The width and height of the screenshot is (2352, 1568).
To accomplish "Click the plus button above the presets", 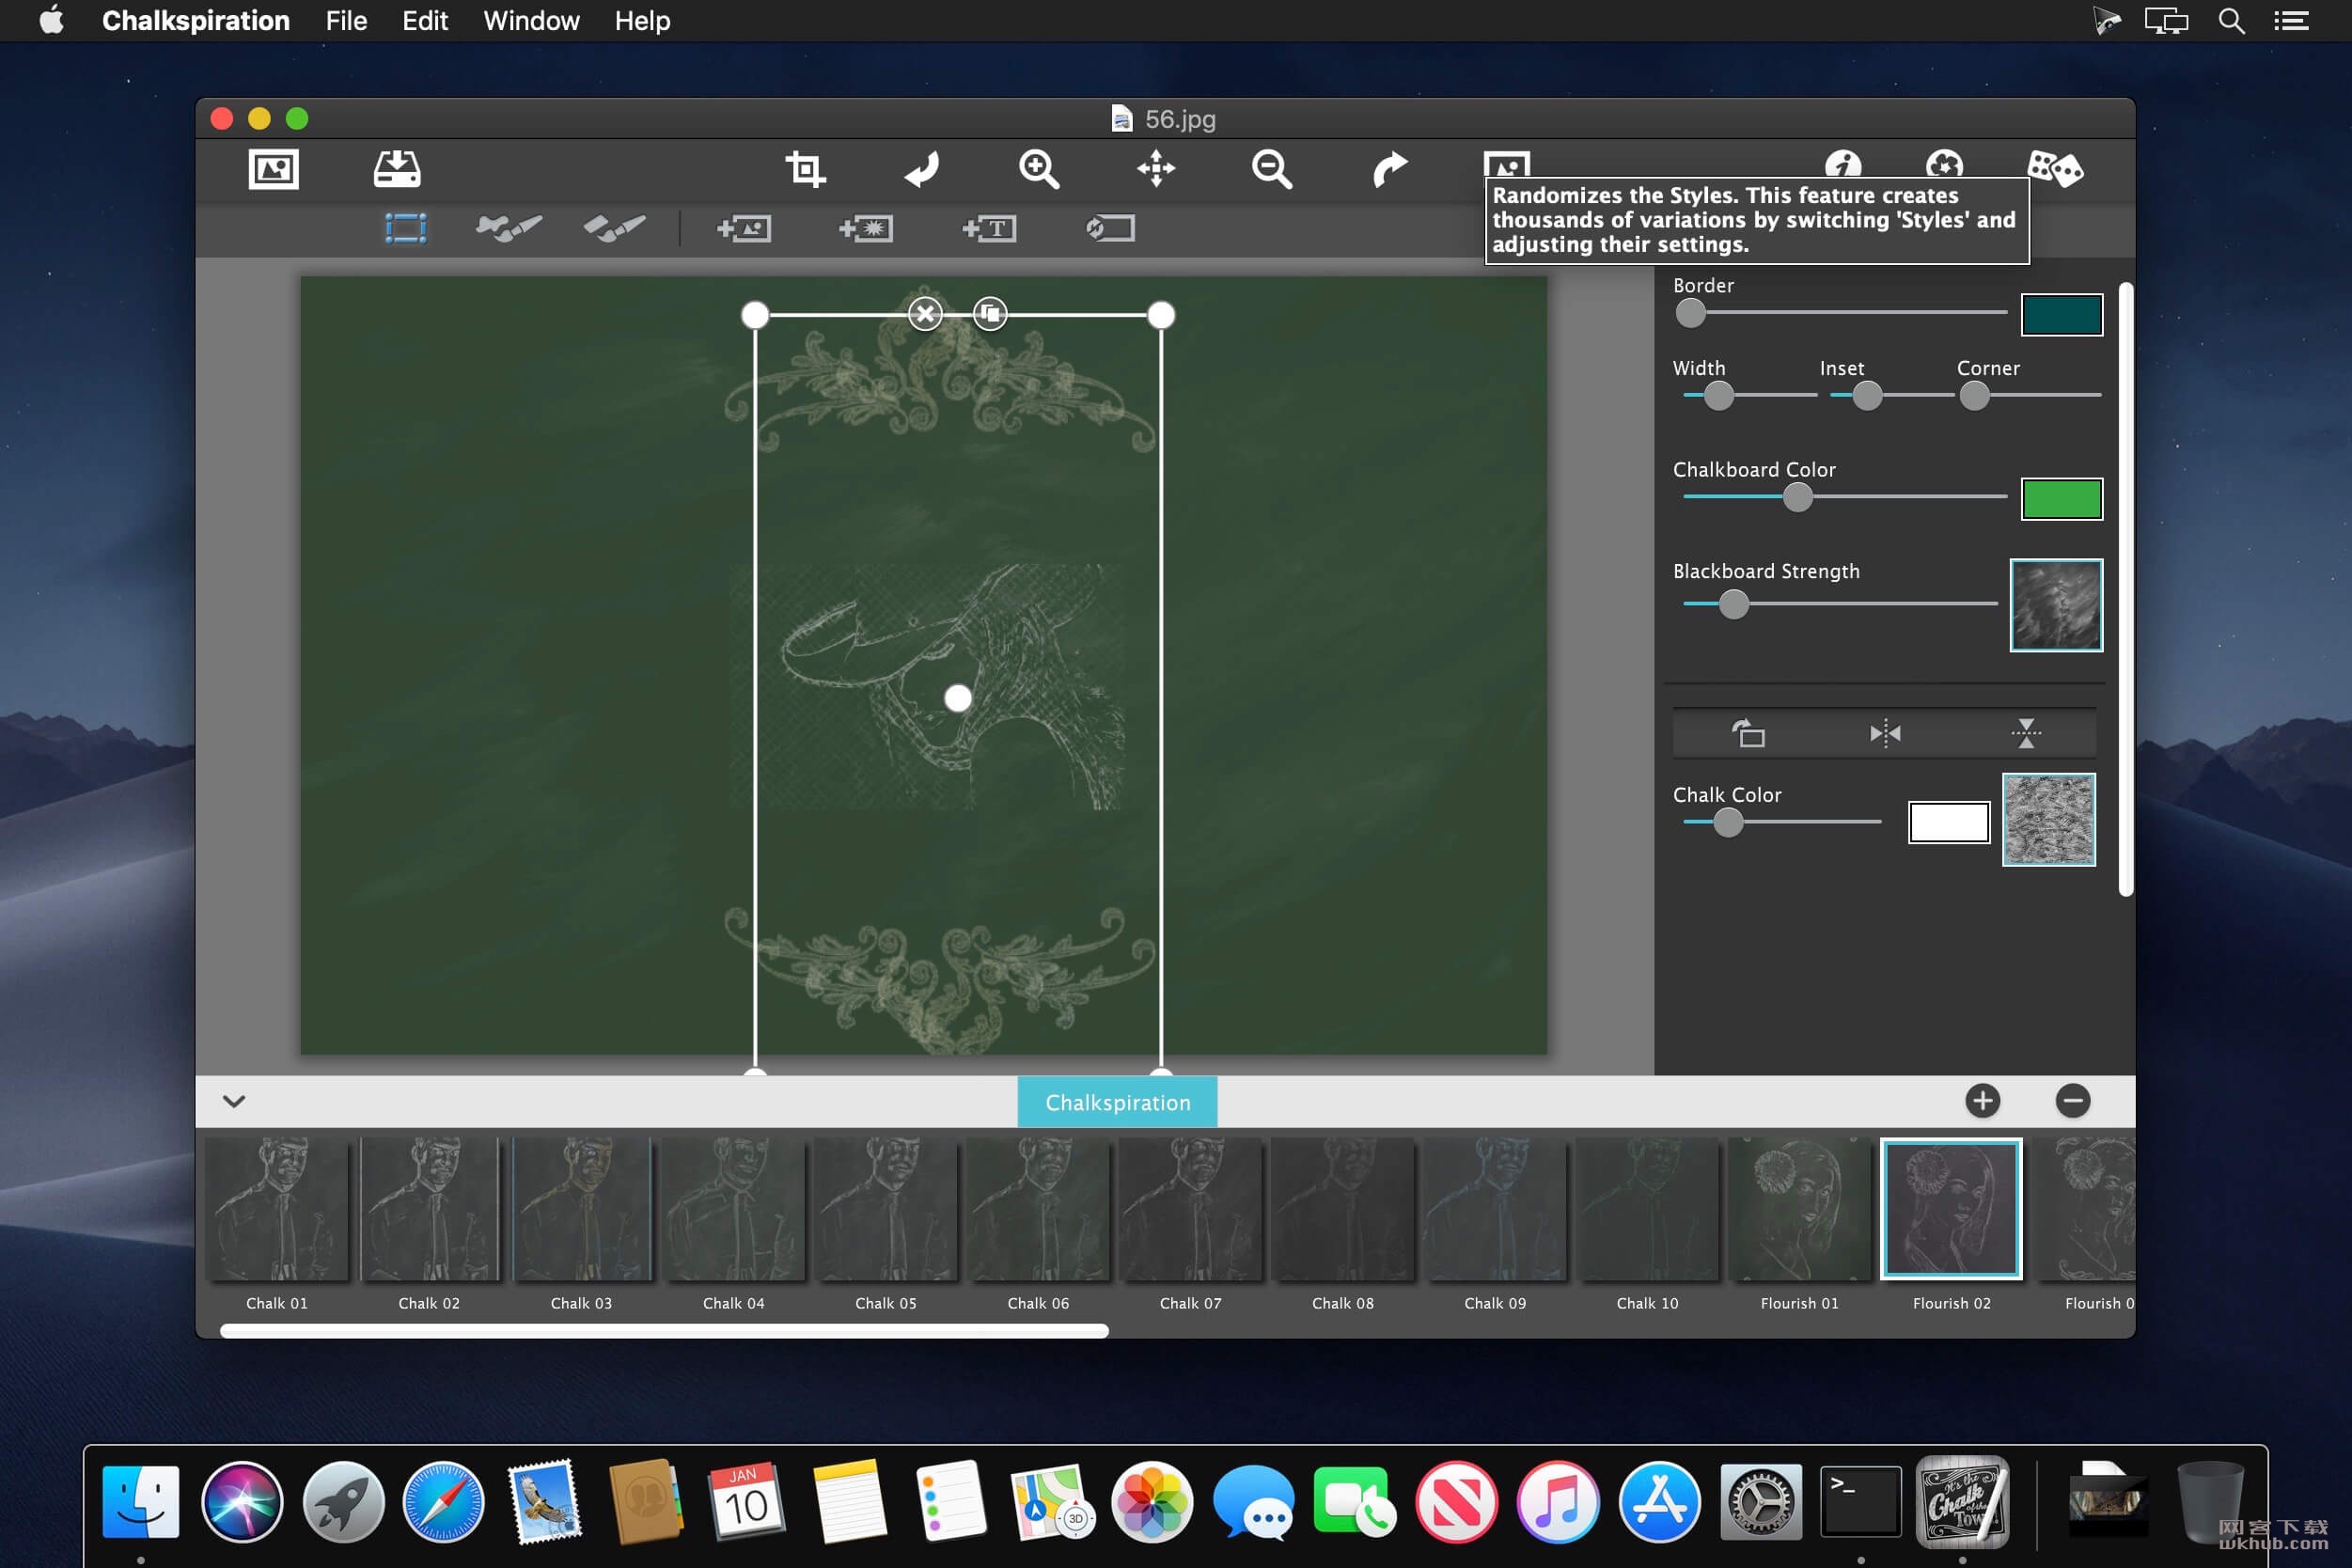I will pos(1982,1101).
